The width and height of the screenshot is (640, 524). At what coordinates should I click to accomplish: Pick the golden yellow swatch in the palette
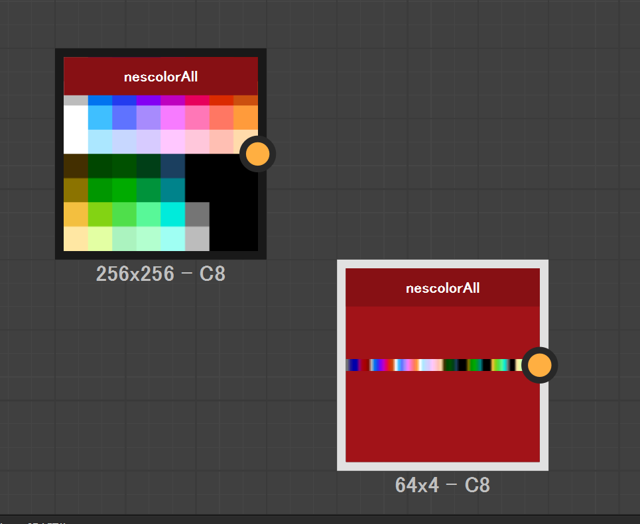point(75,215)
